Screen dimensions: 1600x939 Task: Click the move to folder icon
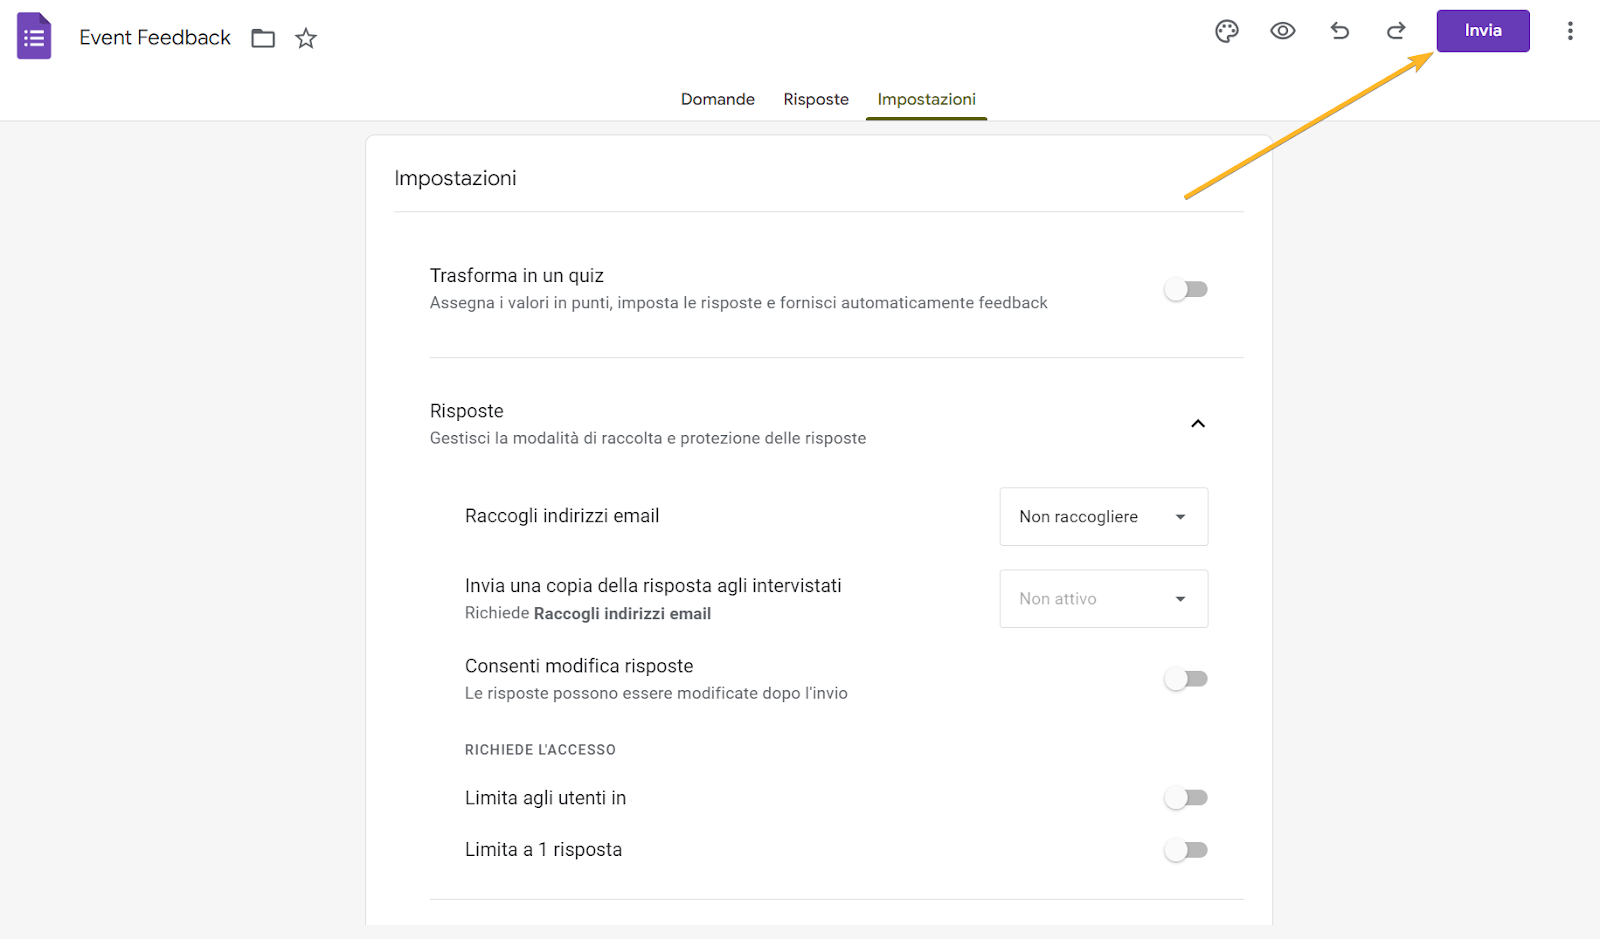pyautogui.click(x=263, y=39)
